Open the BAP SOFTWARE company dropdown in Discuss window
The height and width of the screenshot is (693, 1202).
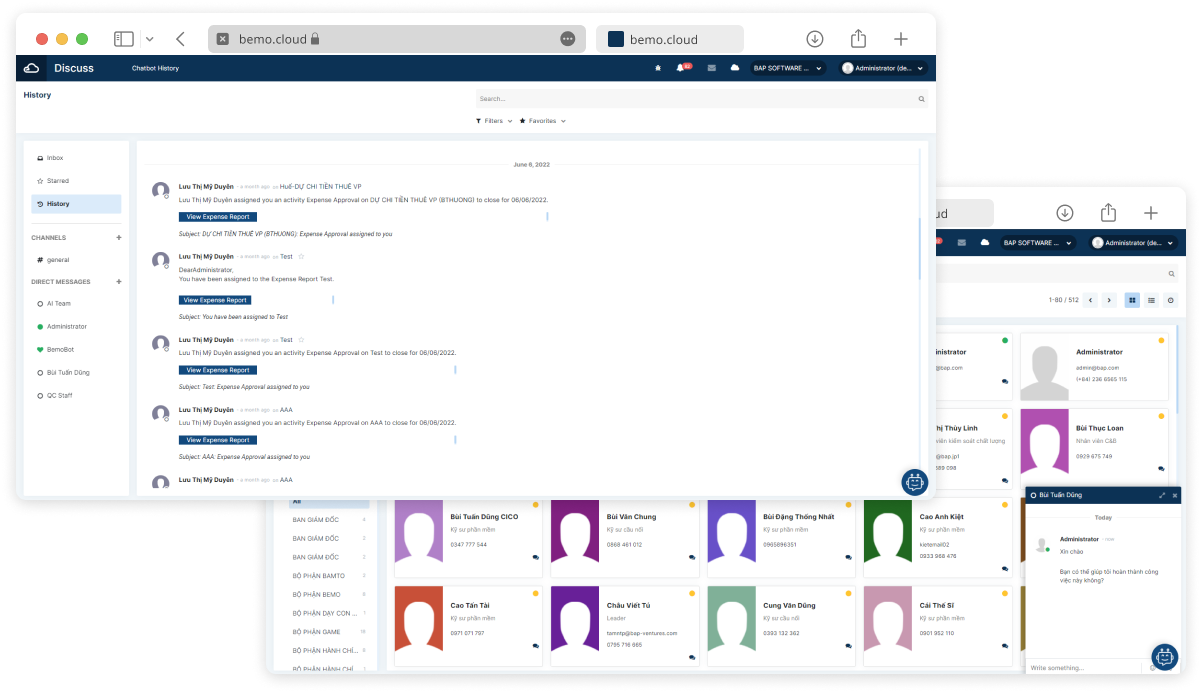pyautogui.click(x=788, y=68)
